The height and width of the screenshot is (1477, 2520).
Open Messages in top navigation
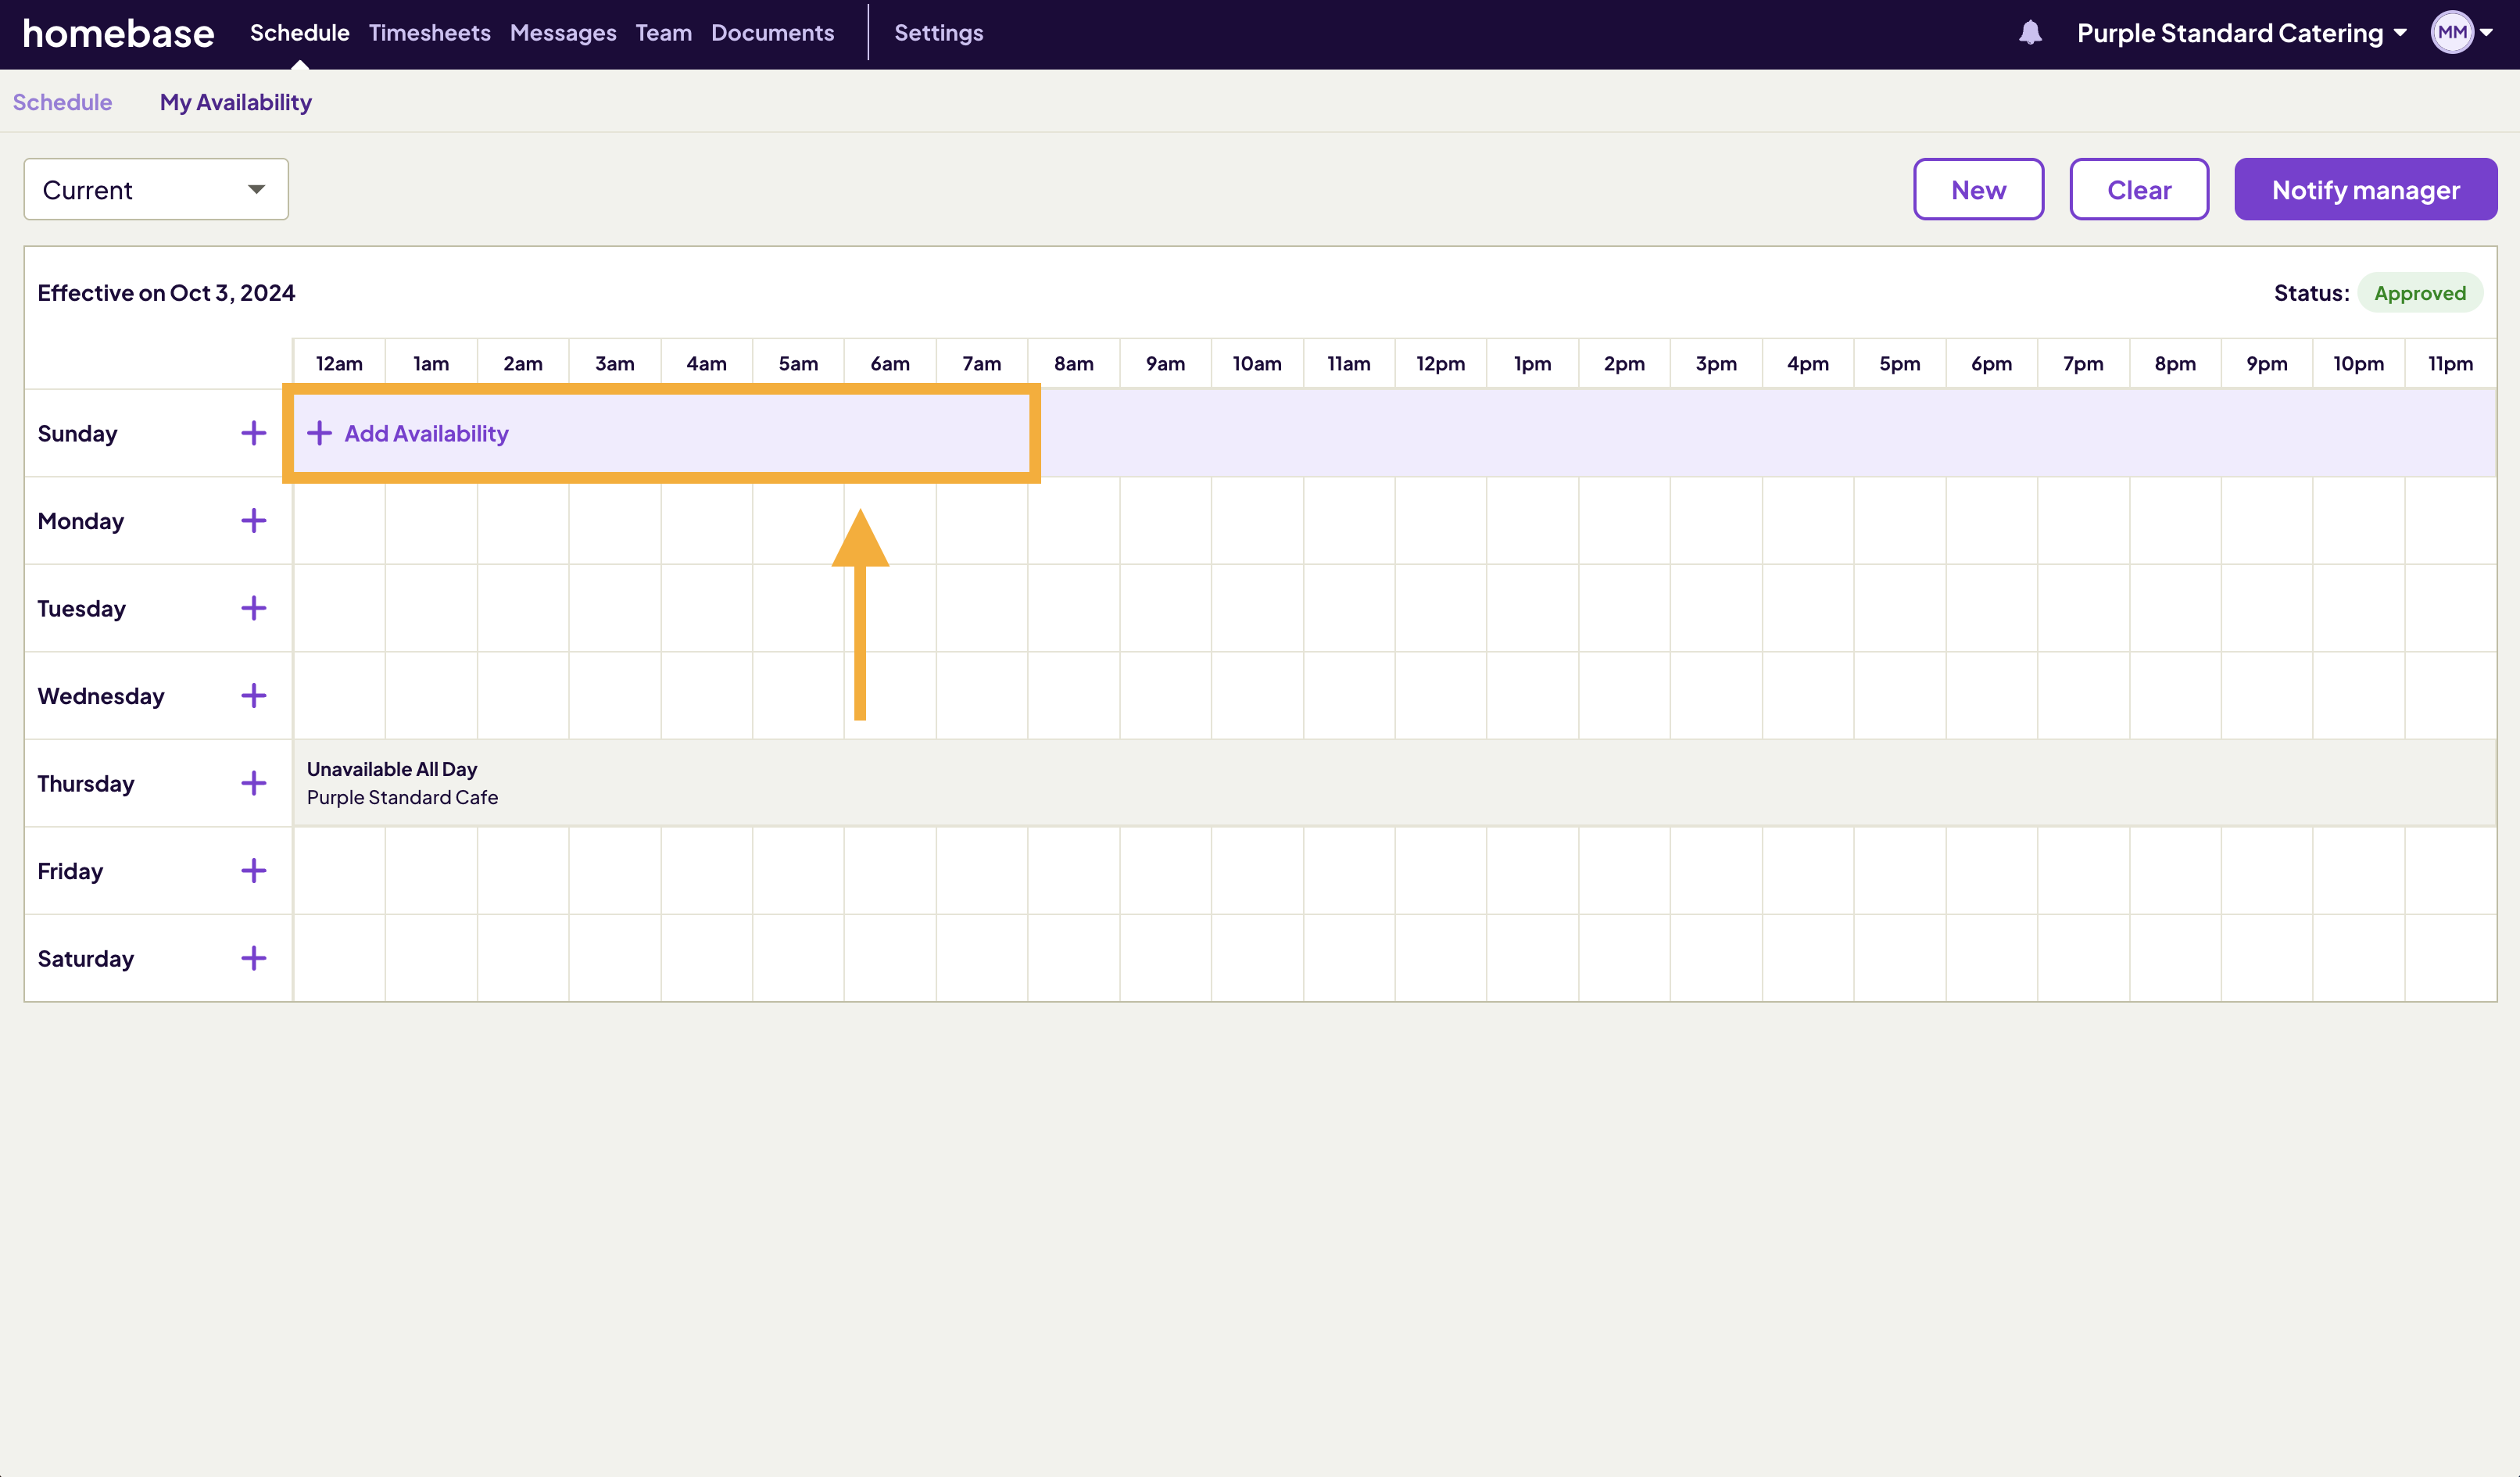pos(563,33)
